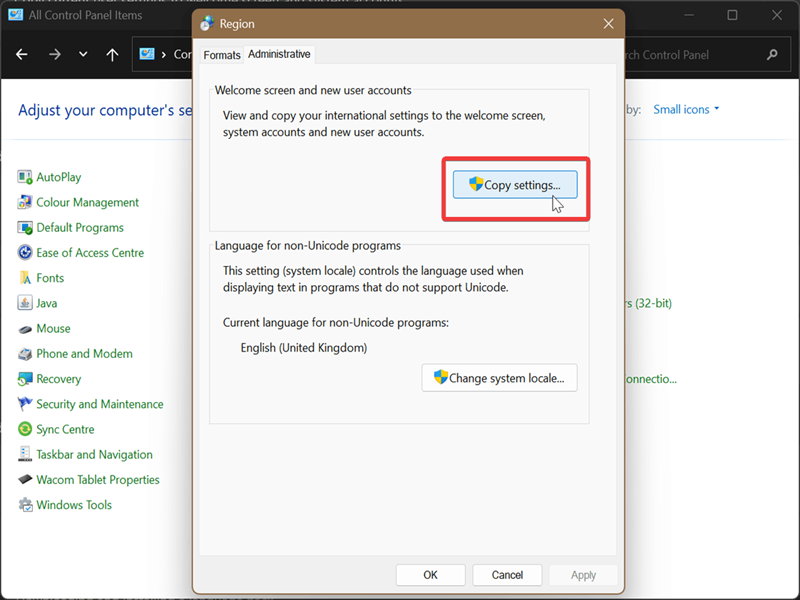Open the Phone and Modem icon
800x600 pixels.
point(24,354)
